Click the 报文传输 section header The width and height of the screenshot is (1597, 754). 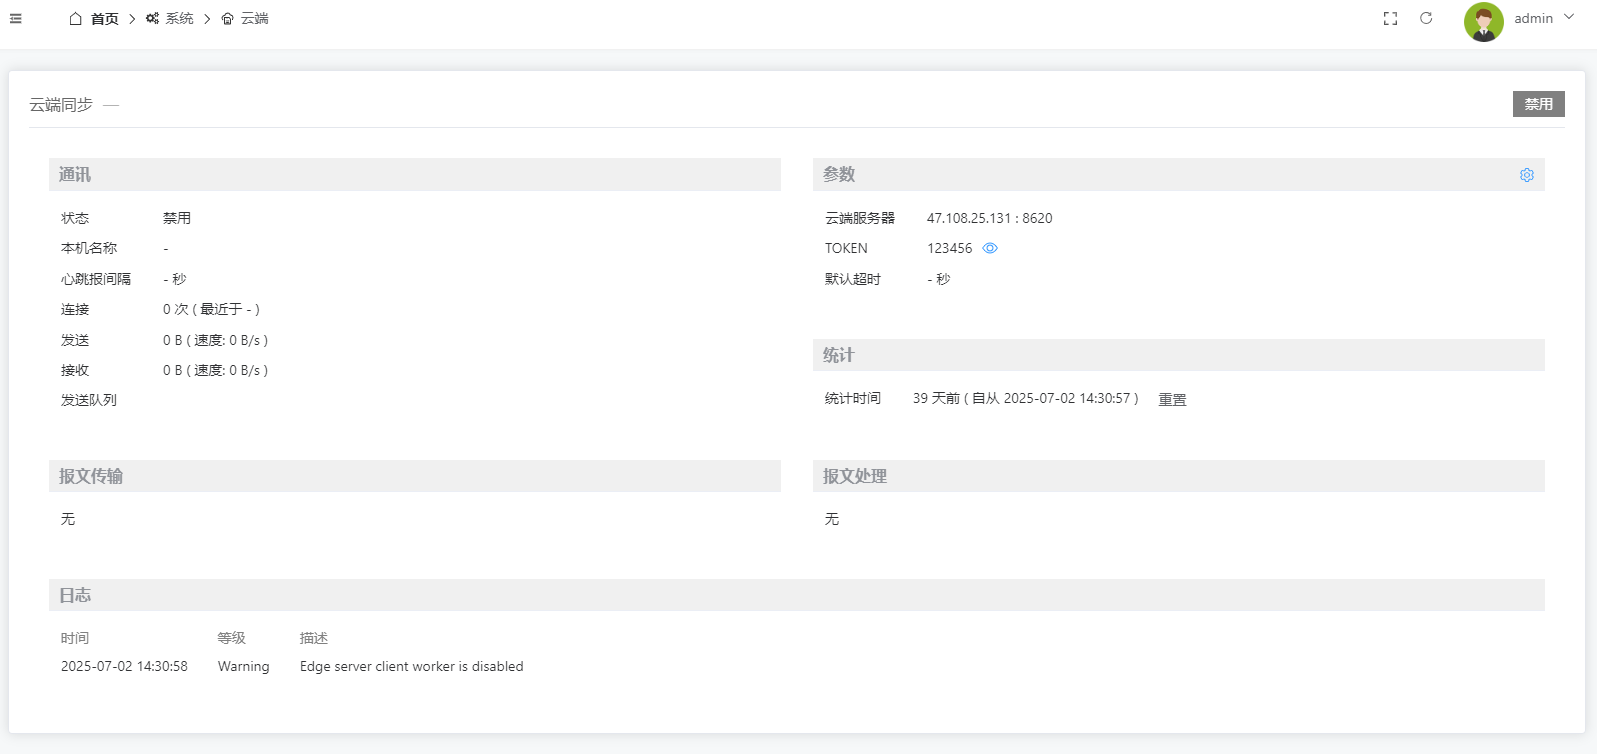[91, 477]
